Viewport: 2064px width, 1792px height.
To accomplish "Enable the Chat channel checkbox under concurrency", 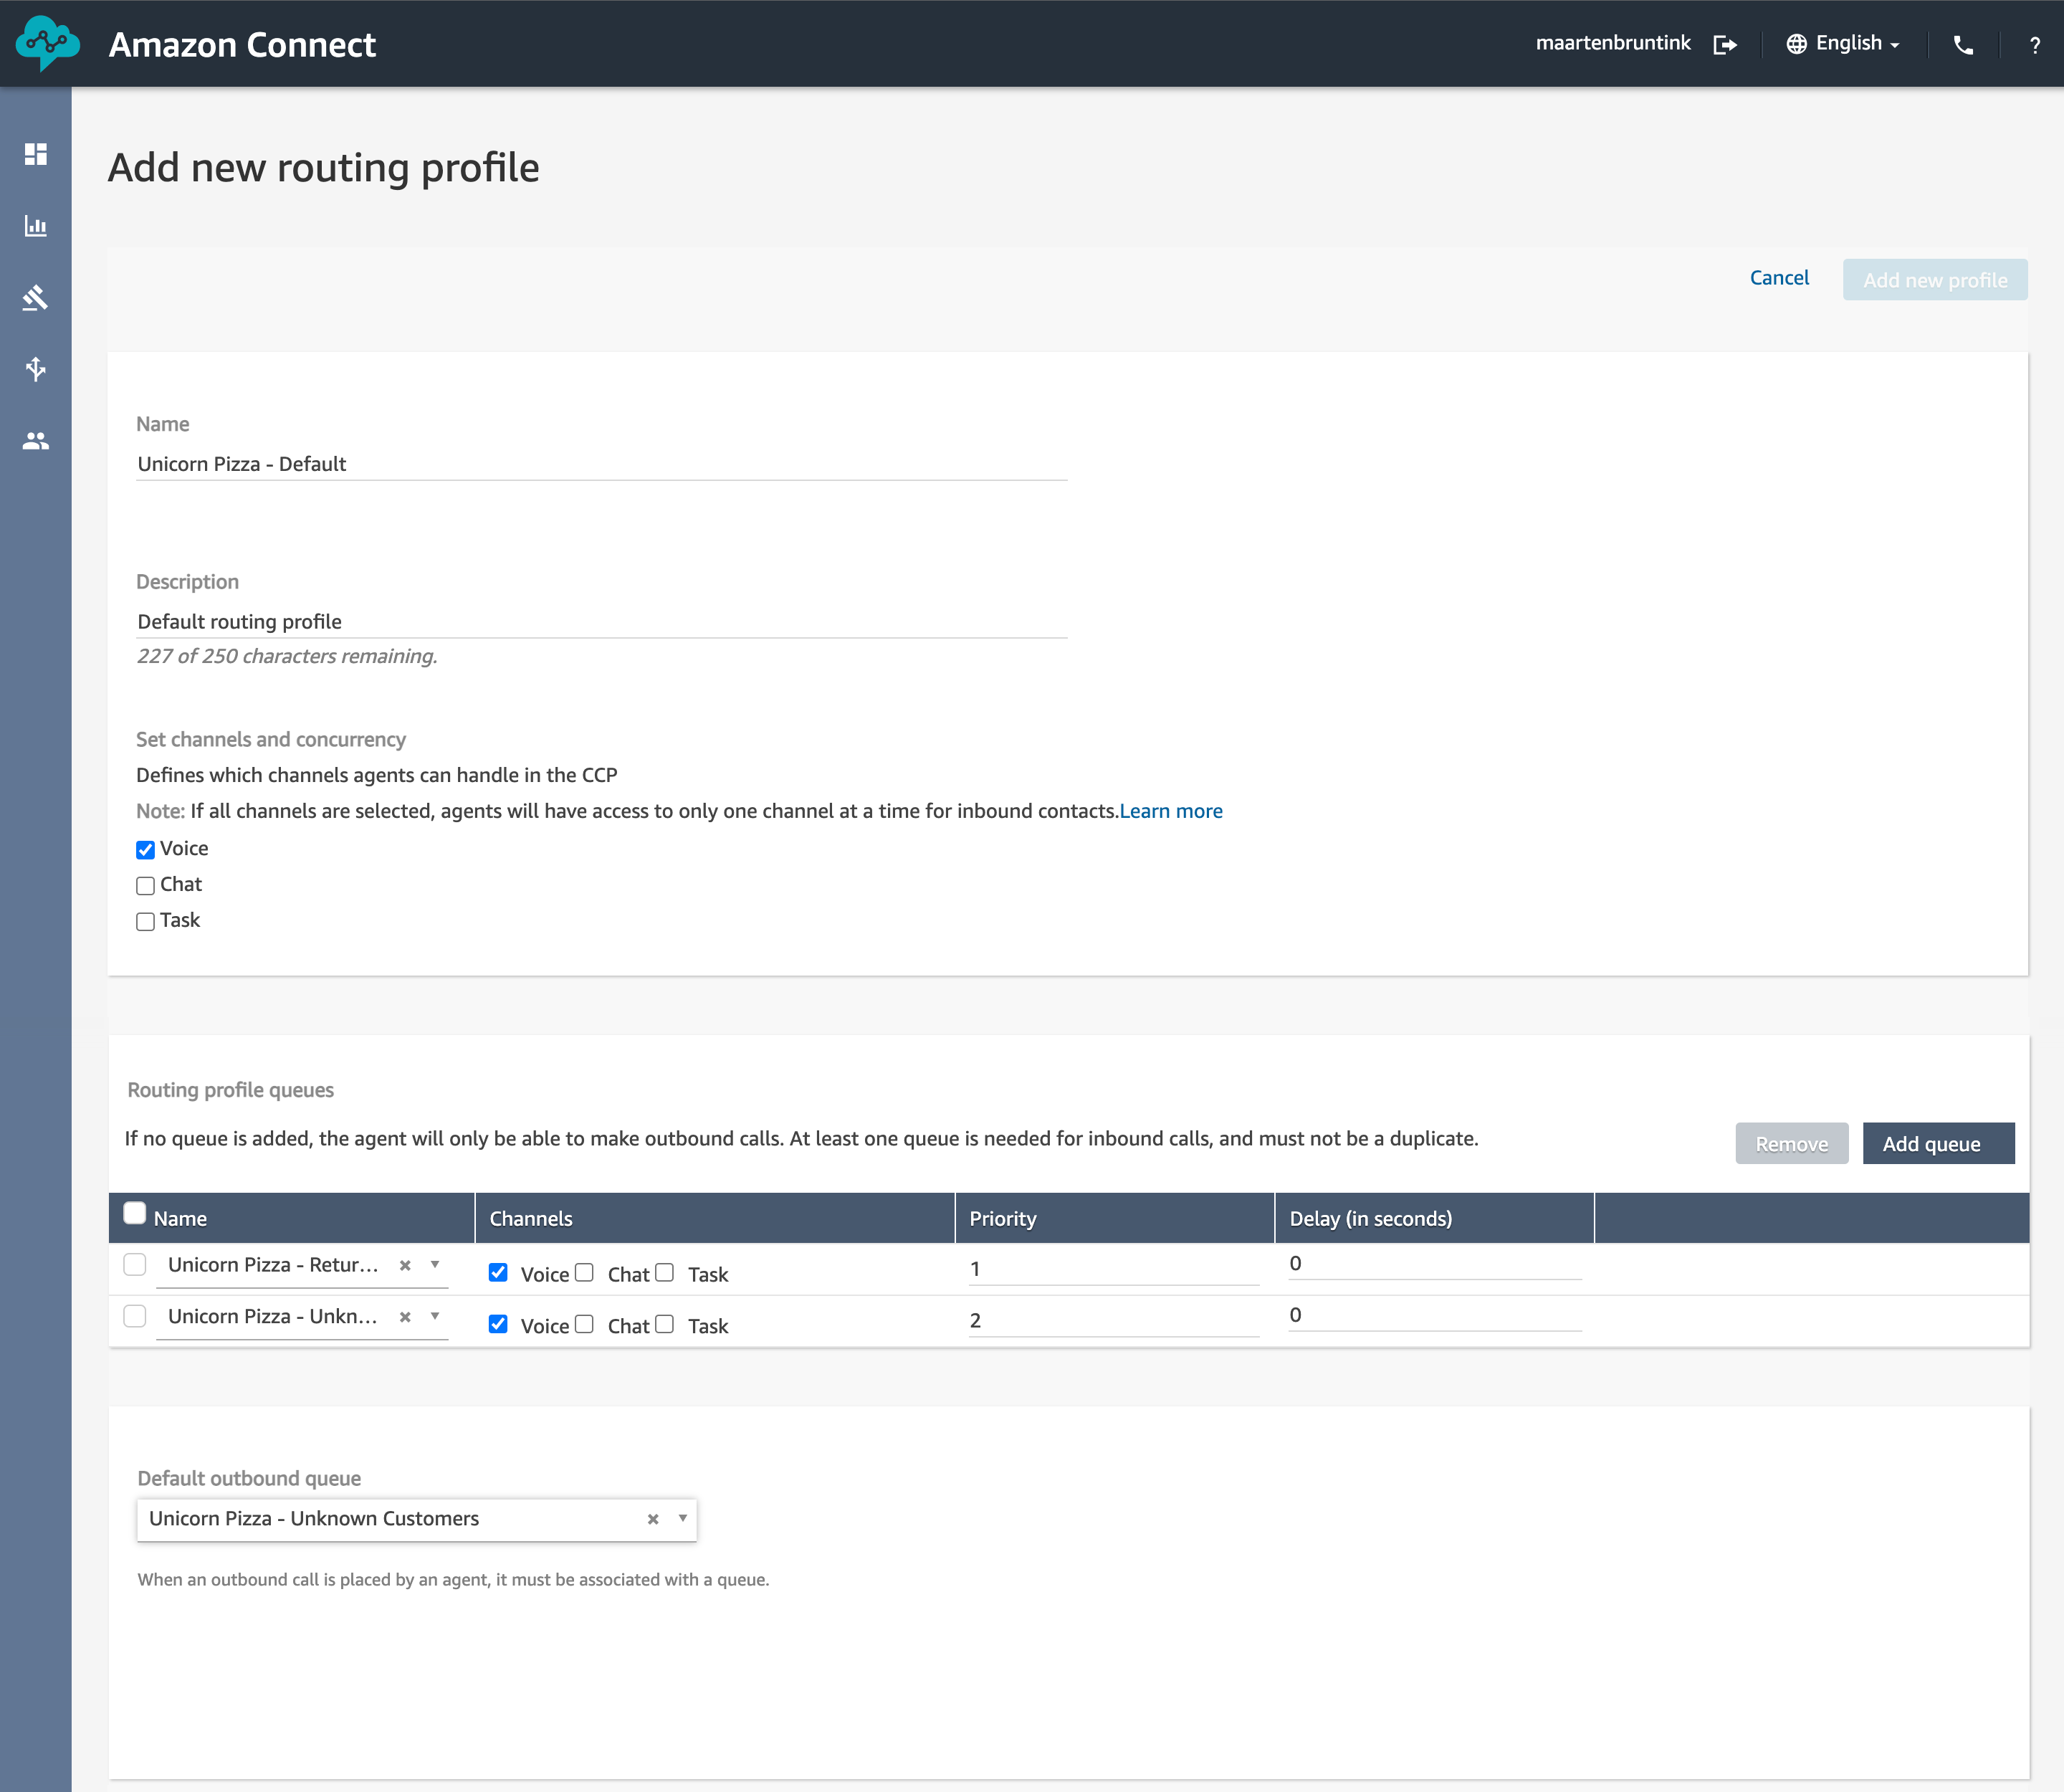I will tap(145, 886).
